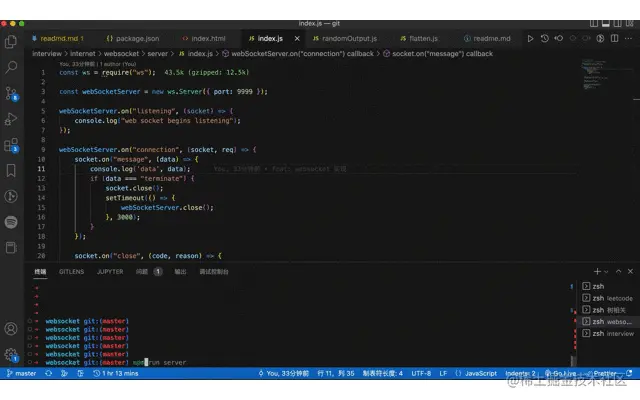Close the index.js editor tab
640x400 pixels.
[x=297, y=38]
